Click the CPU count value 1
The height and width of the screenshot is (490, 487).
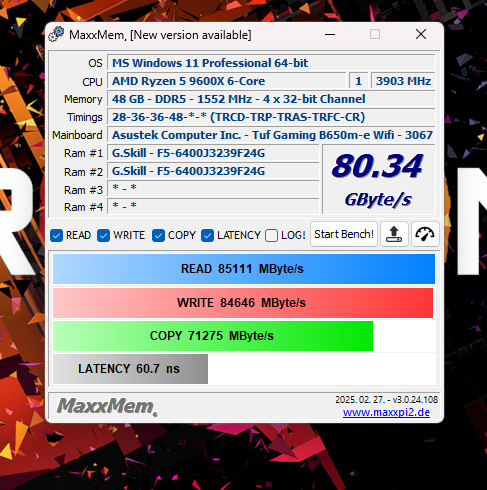pyautogui.click(x=359, y=81)
